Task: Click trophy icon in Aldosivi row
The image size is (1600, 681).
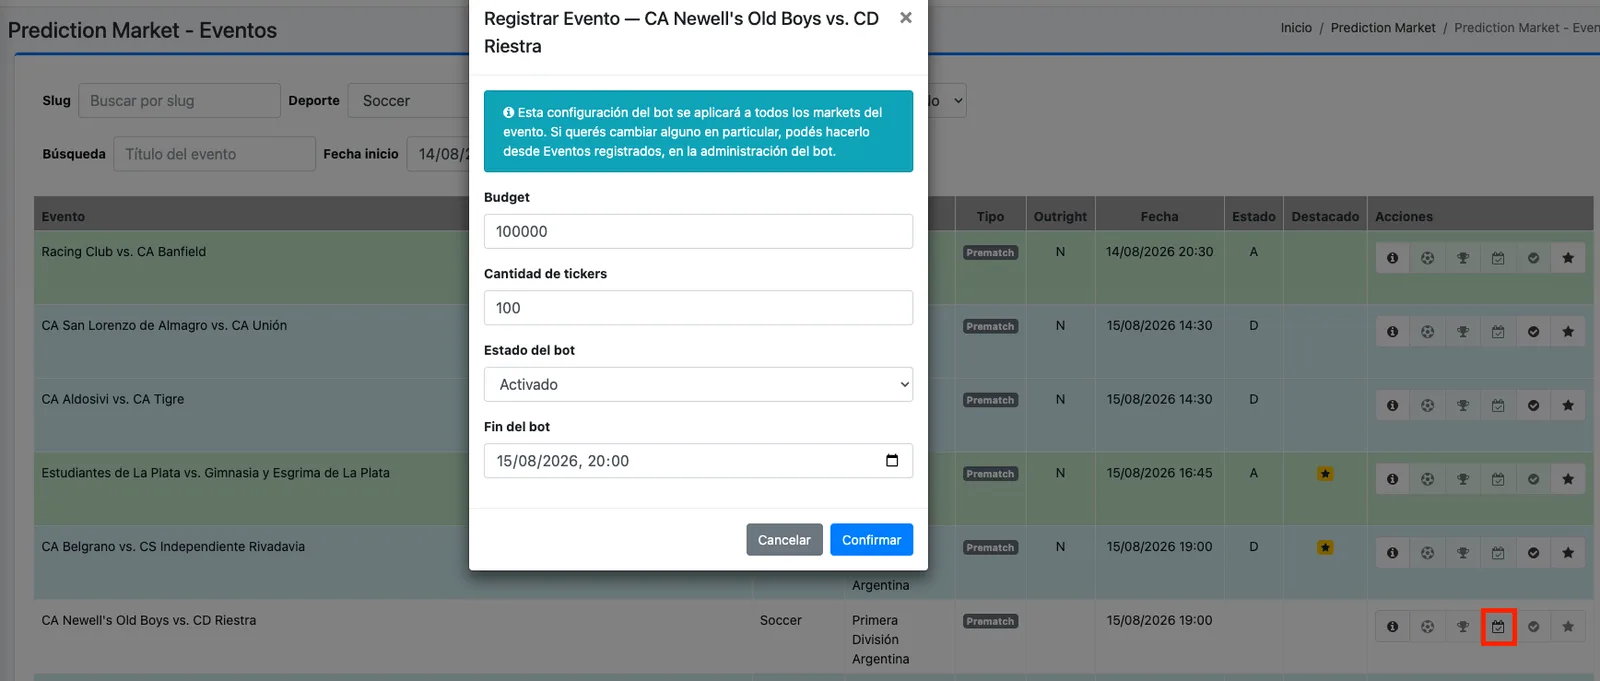Action: coord(1463,406)
